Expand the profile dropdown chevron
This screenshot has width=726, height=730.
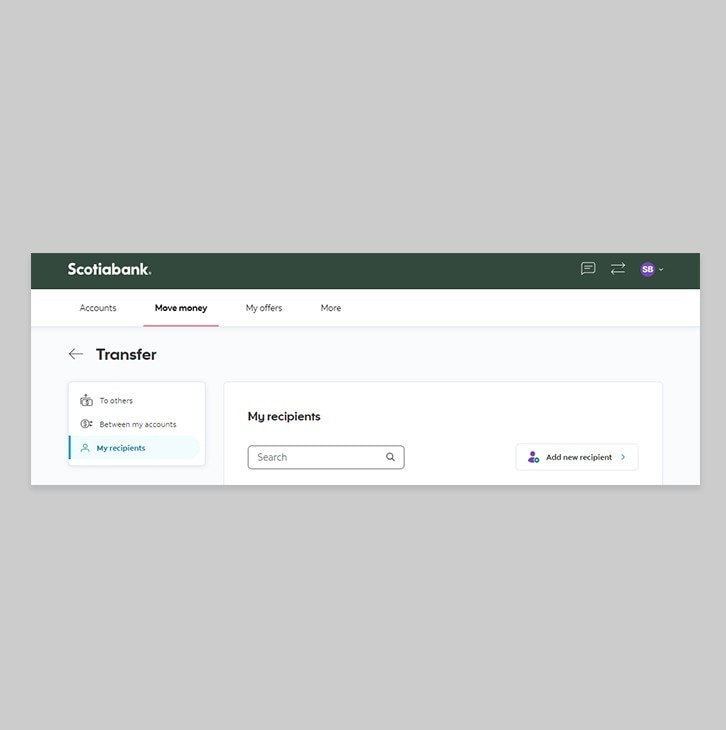click(661, 270)
